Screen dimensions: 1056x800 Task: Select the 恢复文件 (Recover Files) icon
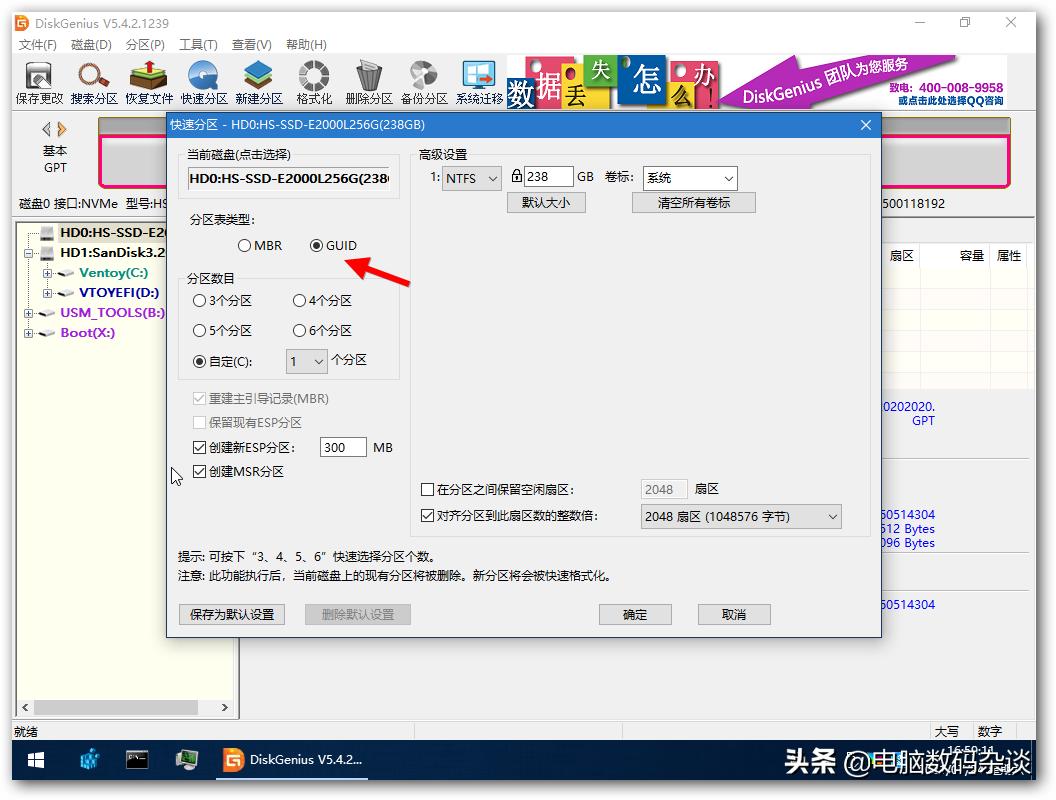[148, 80]
